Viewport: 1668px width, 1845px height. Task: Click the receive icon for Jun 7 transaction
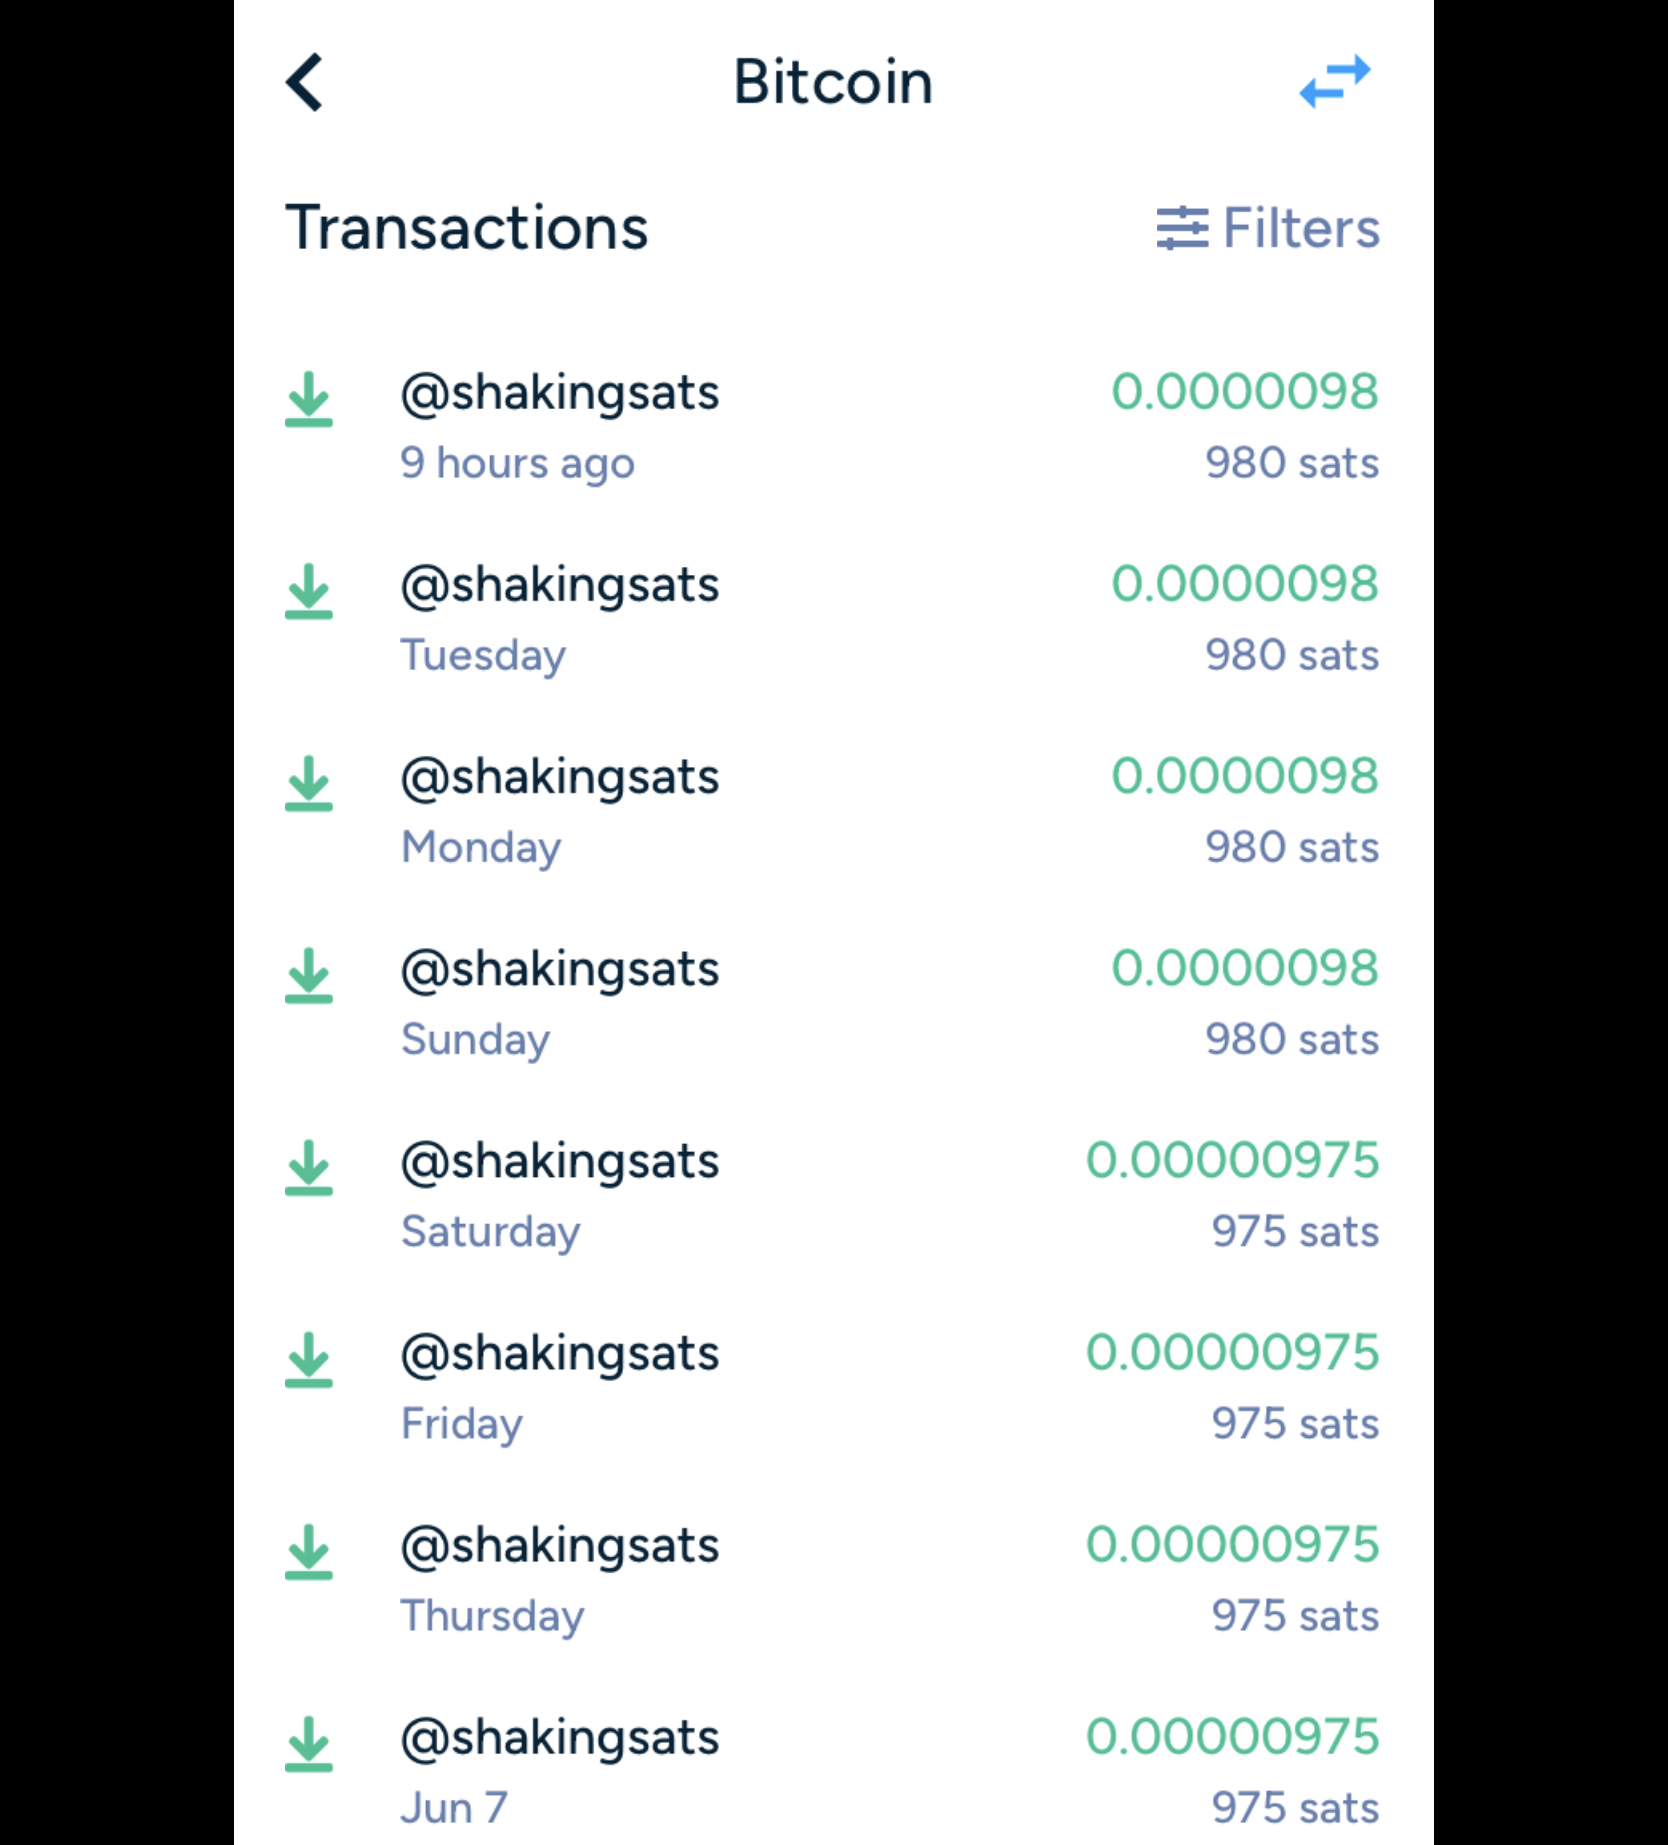coord(309,1743)
